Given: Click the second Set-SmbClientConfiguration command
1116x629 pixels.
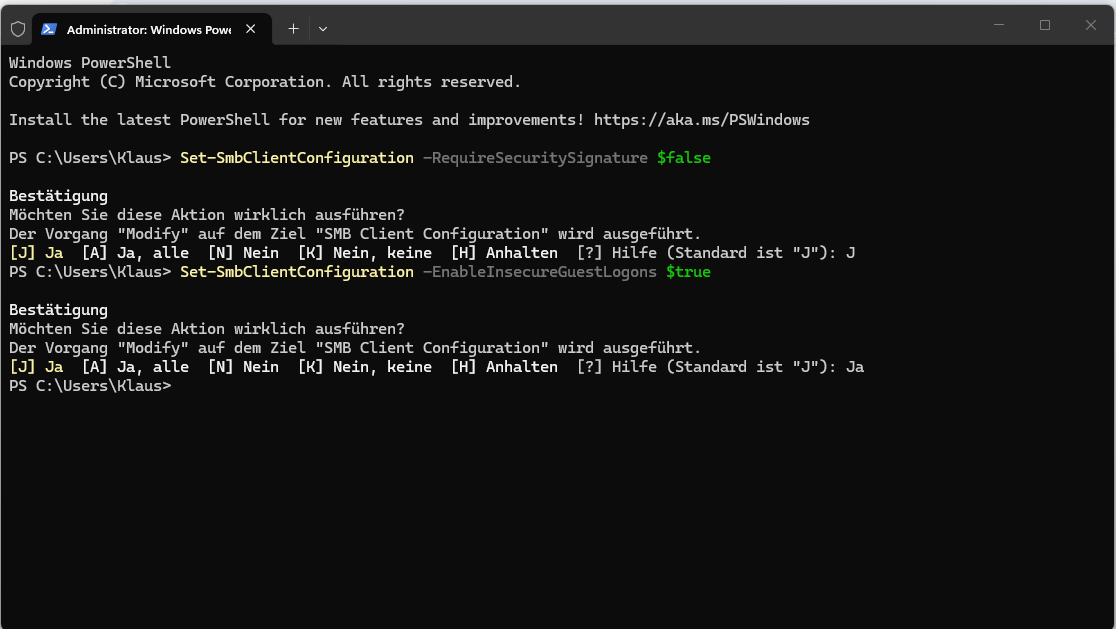Looking at the screenshot, I should pos(297,272).
